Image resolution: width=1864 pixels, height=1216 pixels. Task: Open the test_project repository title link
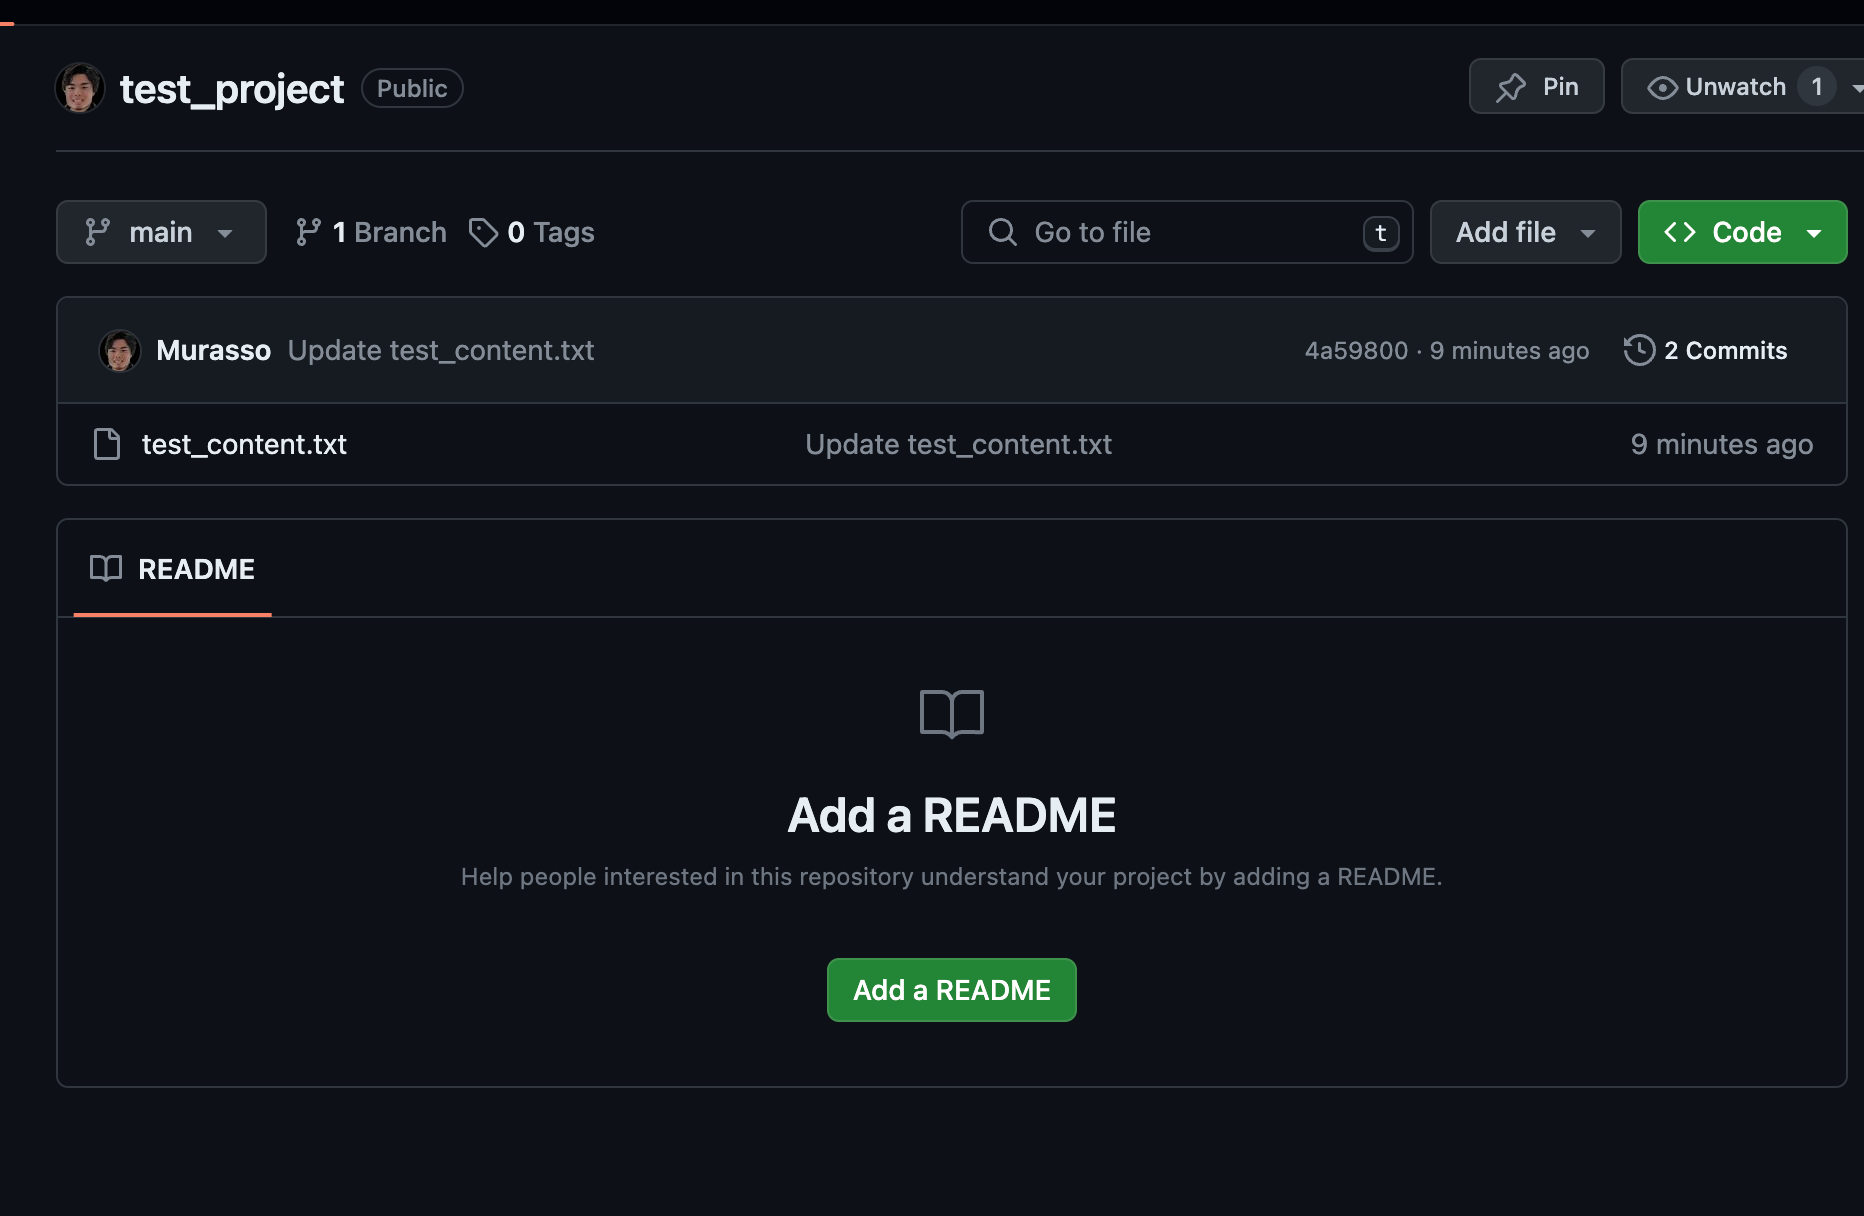(x=231, y=89)
